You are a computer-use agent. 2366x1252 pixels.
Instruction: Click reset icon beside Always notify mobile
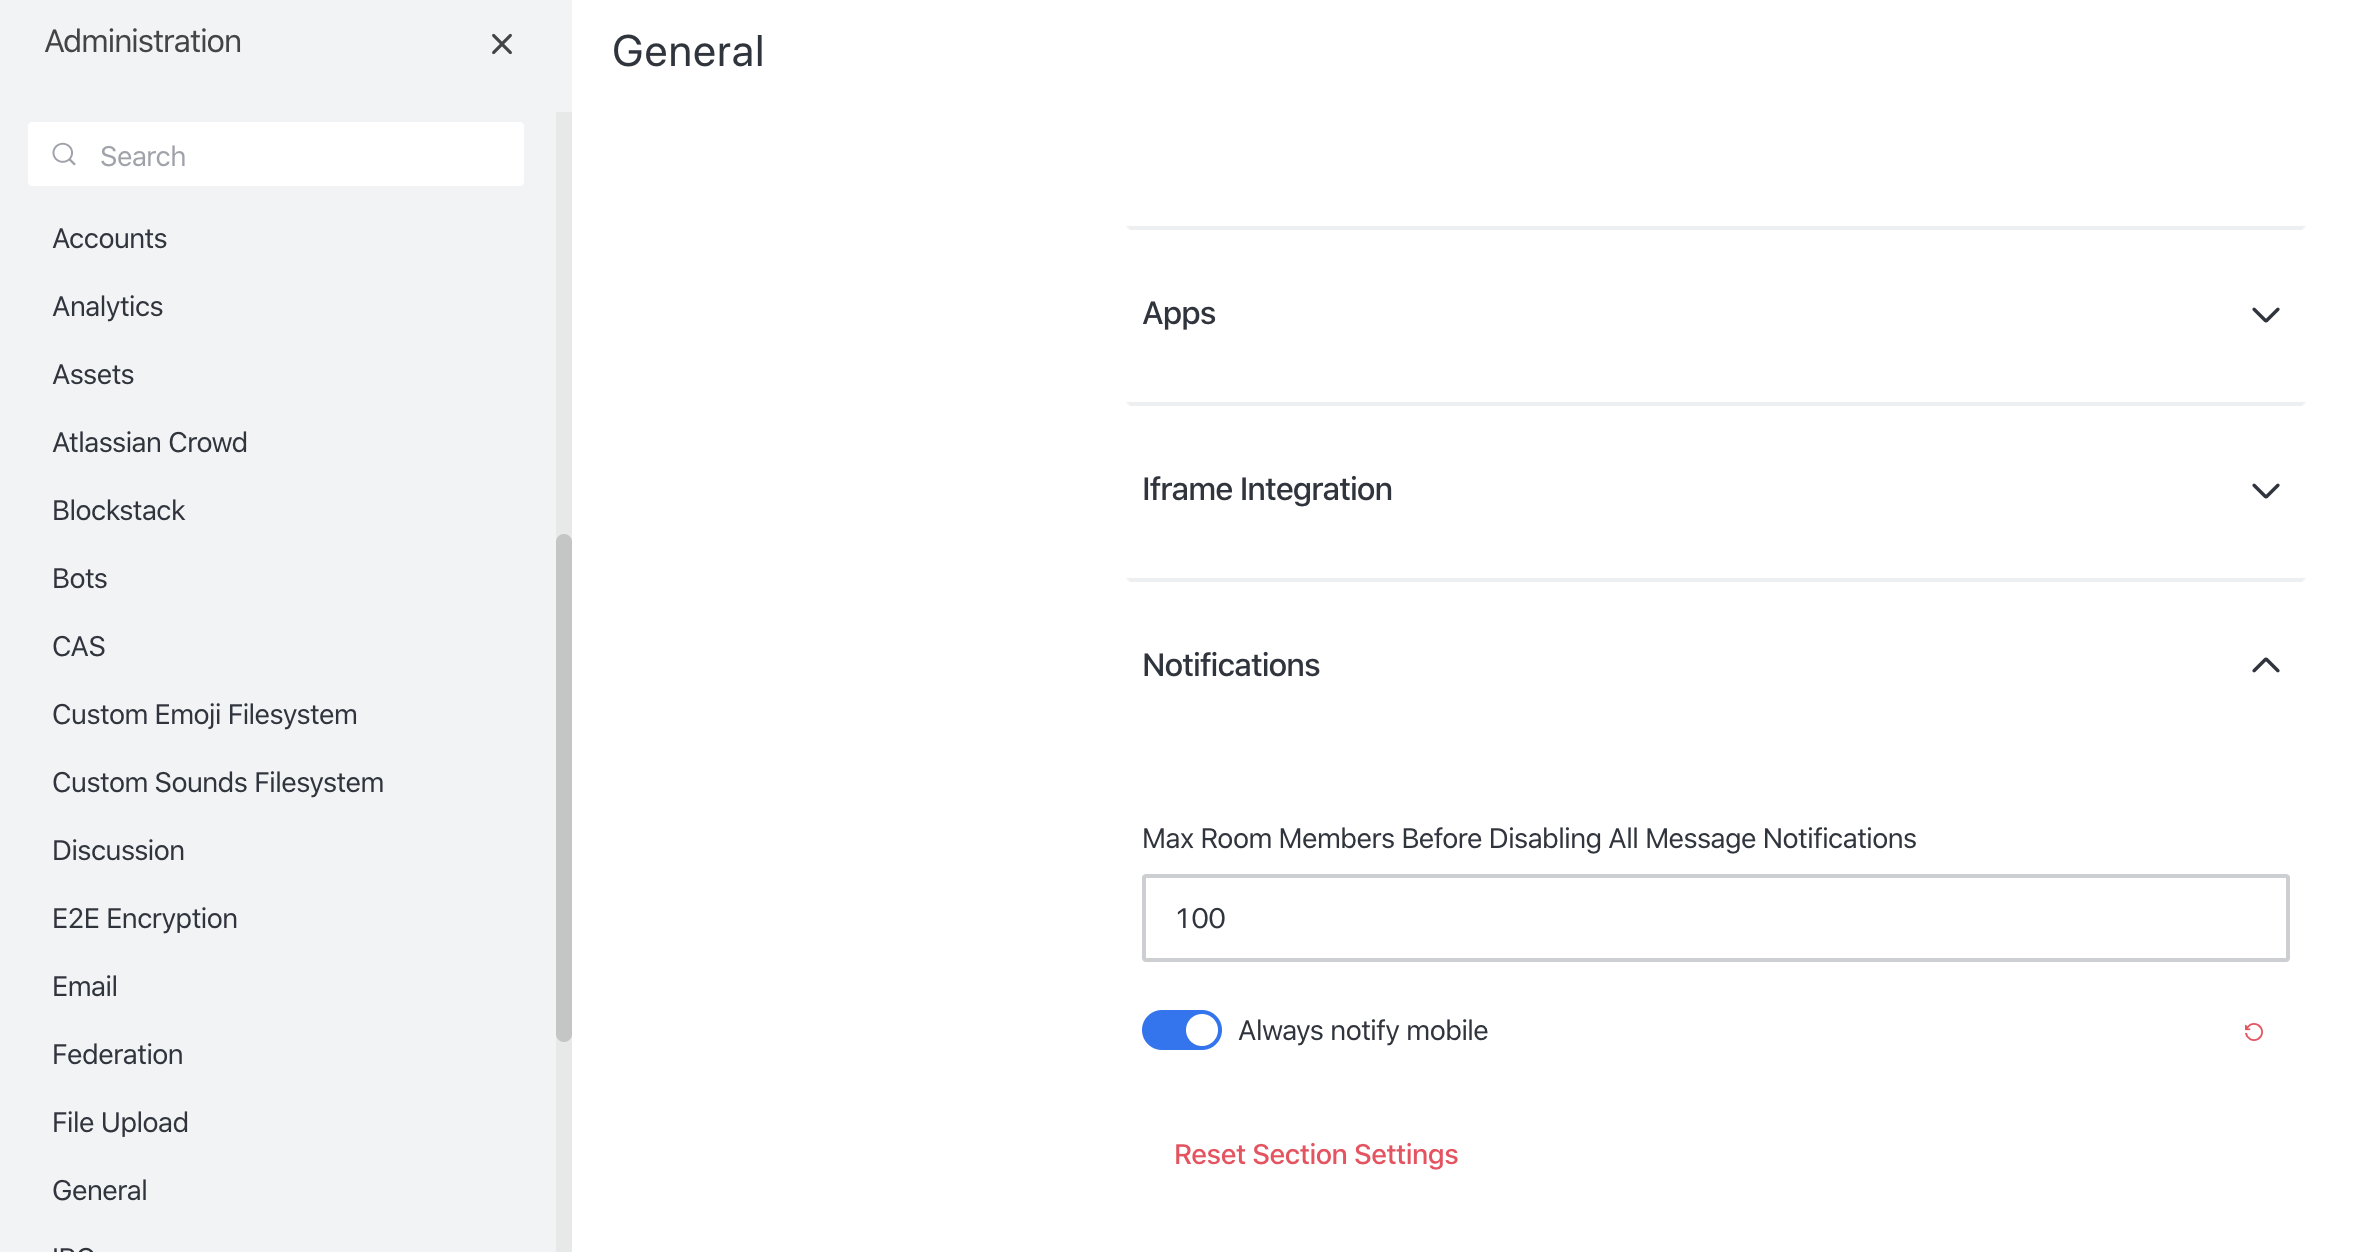click(2253, 1031)
